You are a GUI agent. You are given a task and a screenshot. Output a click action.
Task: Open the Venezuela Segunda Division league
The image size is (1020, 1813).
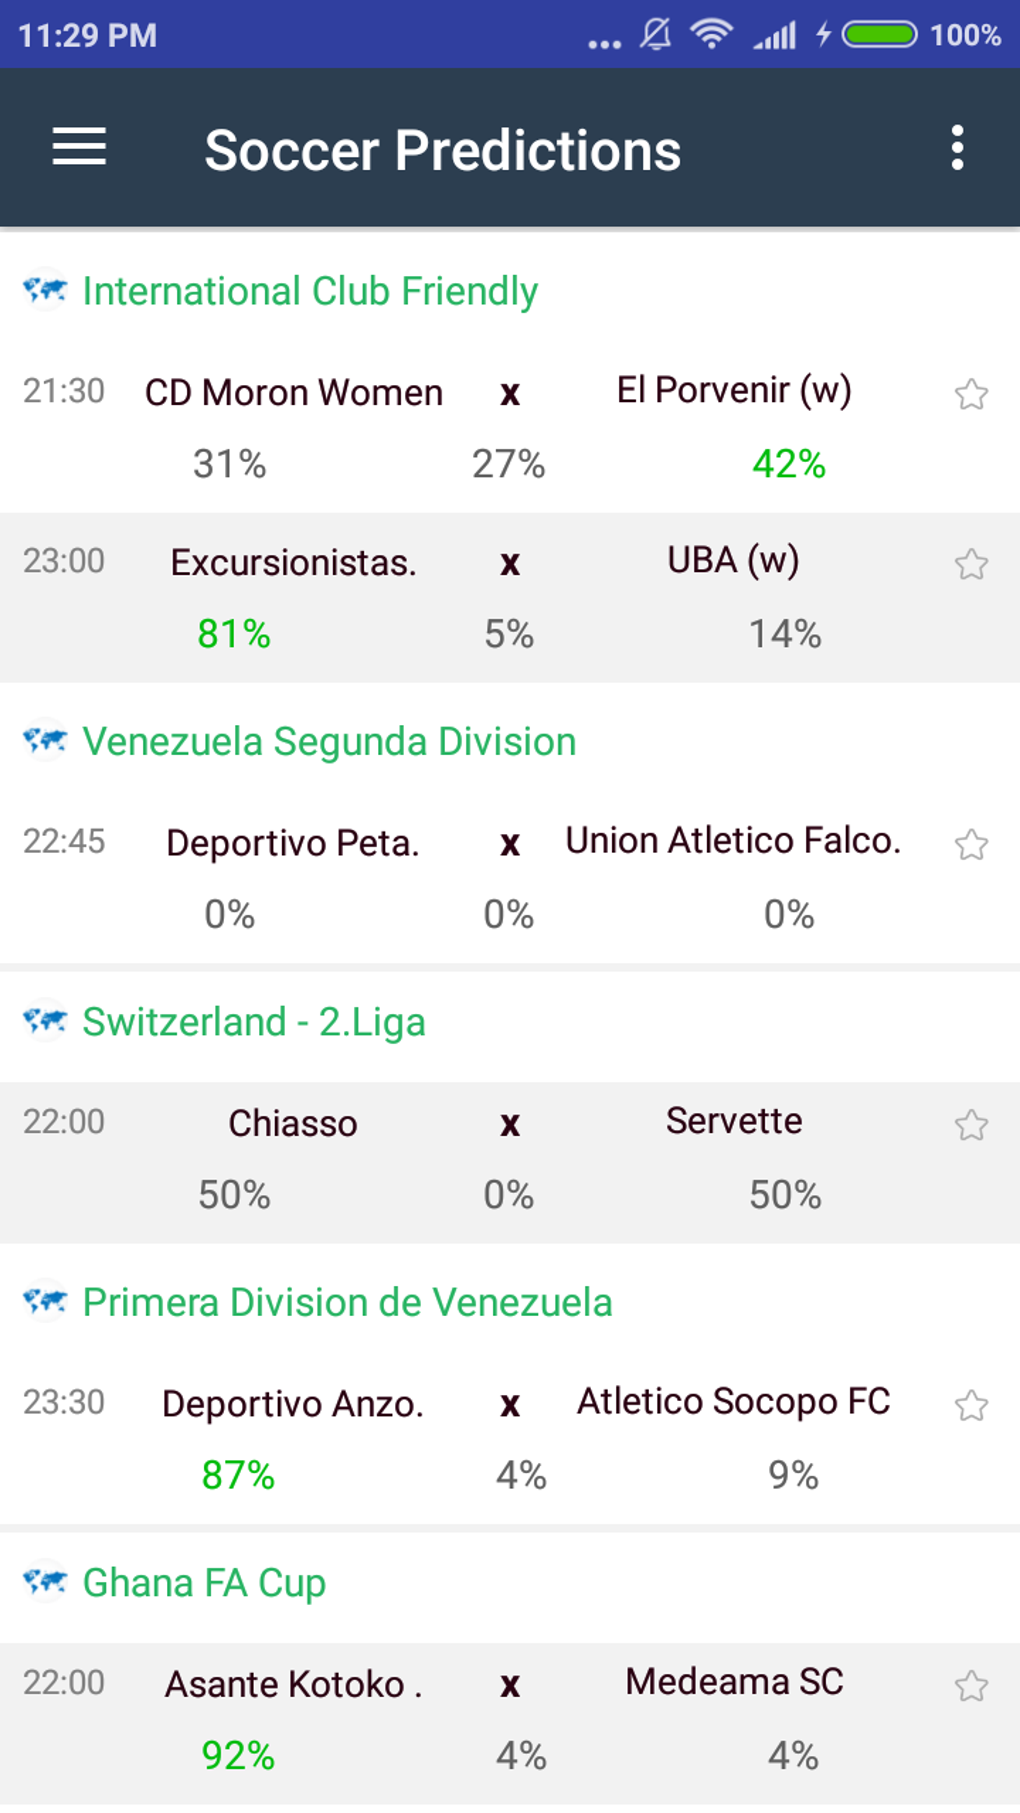click(329, 742)
